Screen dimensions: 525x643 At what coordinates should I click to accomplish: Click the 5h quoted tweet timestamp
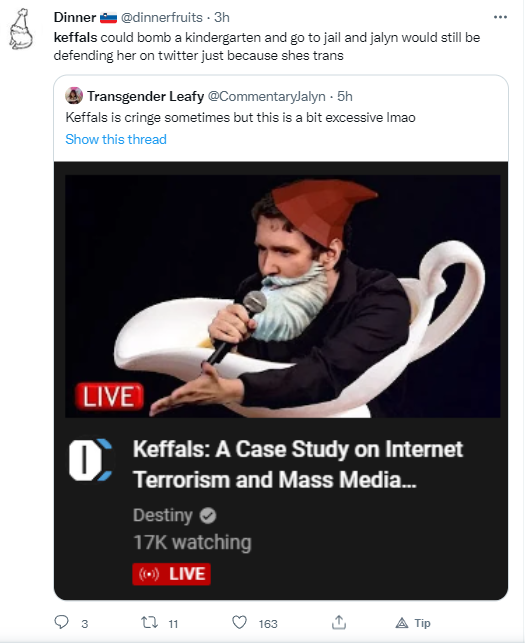click(x=345, y=96)
